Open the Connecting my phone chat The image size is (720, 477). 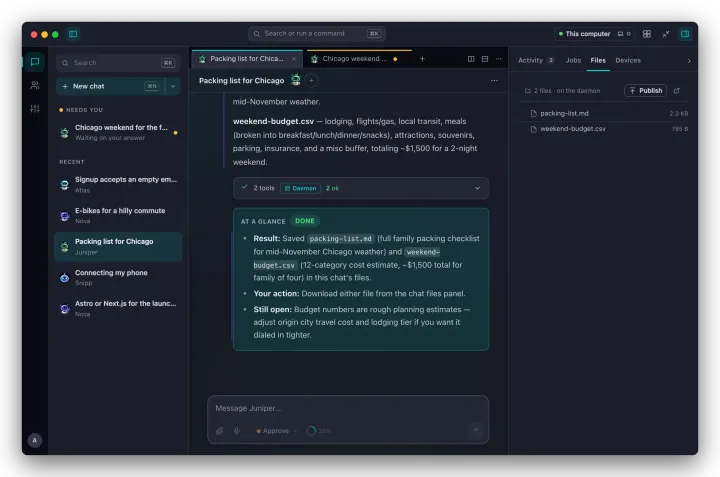(118, 277)
